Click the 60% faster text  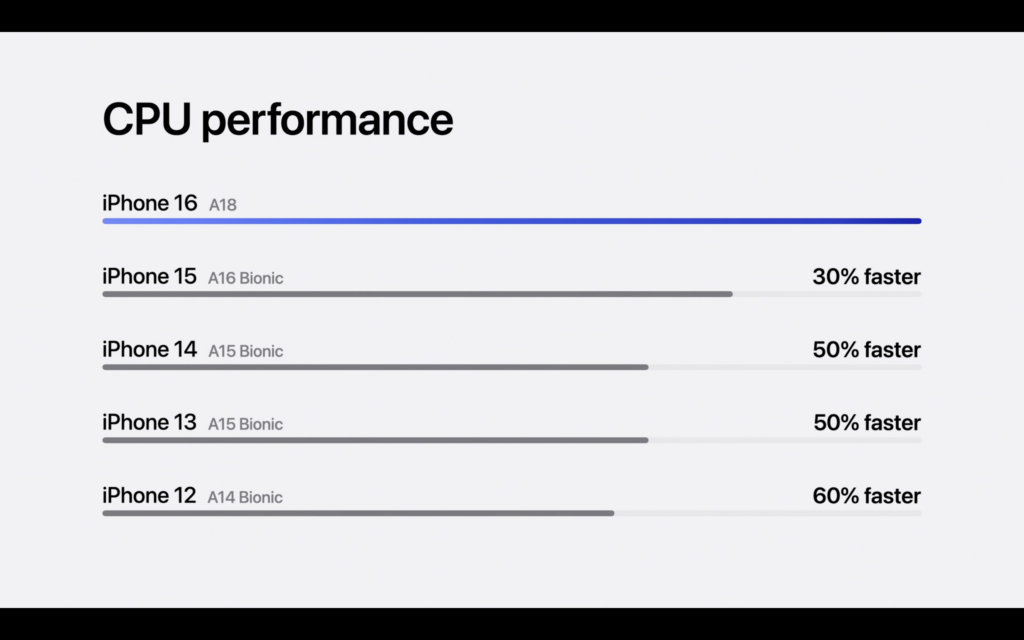866,496
